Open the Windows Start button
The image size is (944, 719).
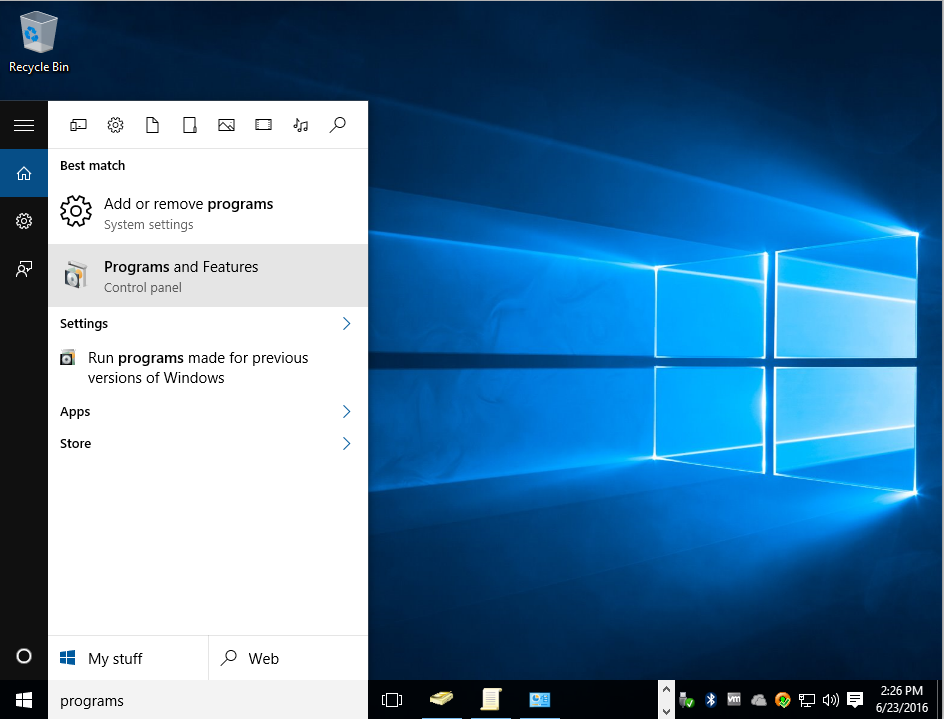[x=23, y=700]
